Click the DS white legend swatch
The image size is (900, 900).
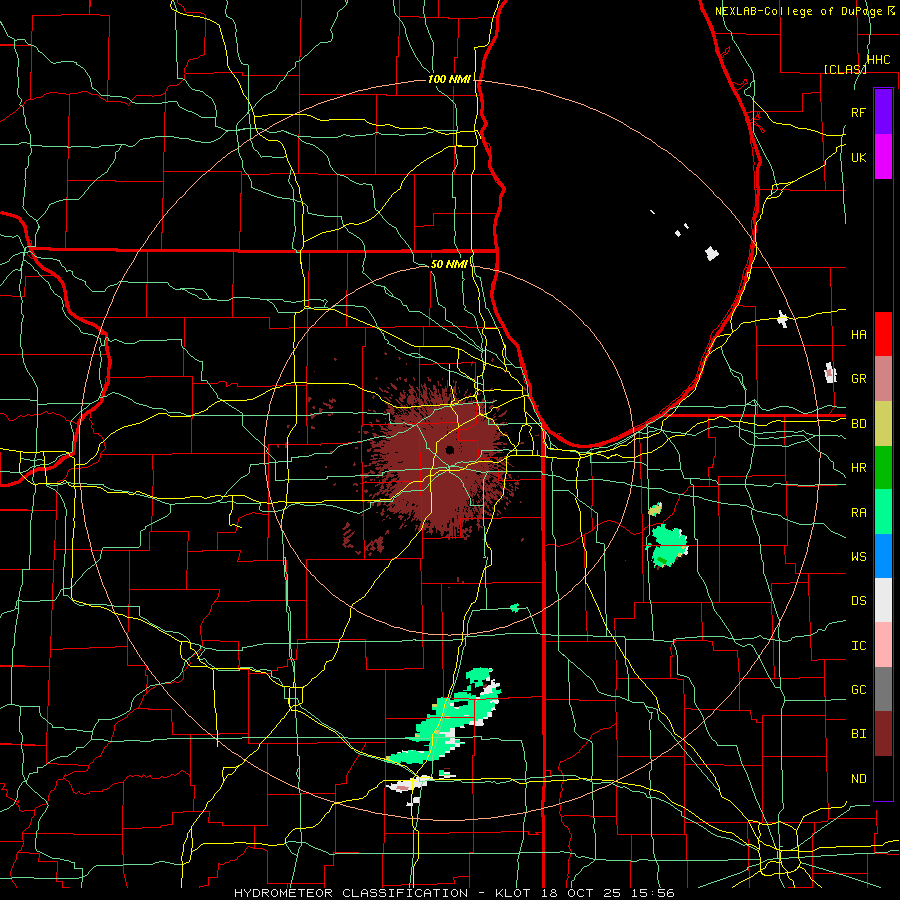[883, 600]
